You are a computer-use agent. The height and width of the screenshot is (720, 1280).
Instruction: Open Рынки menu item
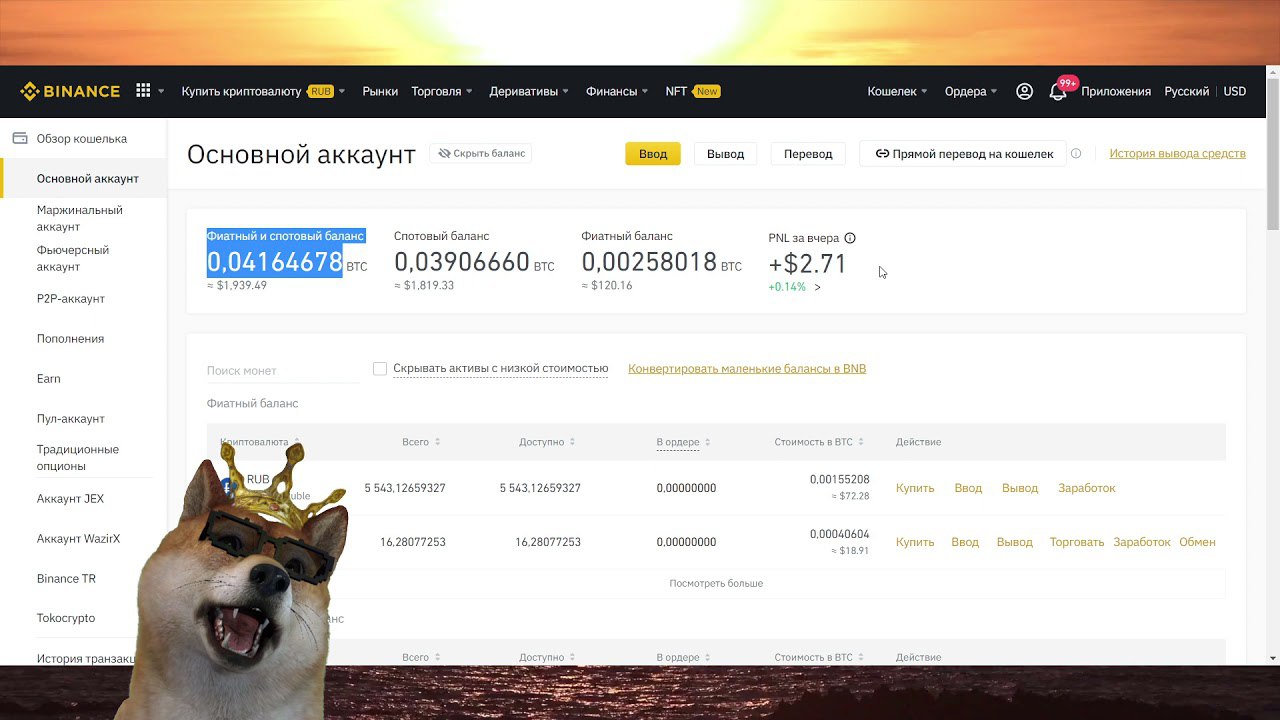click(380, 91)
